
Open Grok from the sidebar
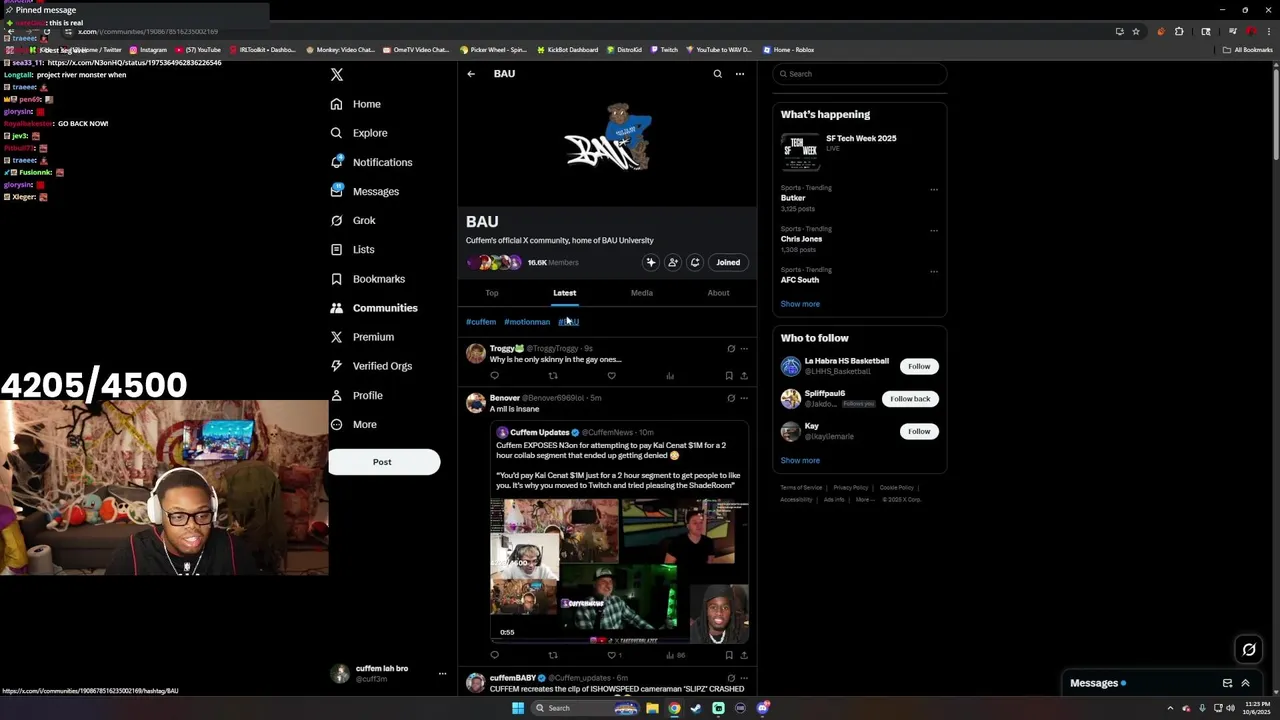(352, 220)
